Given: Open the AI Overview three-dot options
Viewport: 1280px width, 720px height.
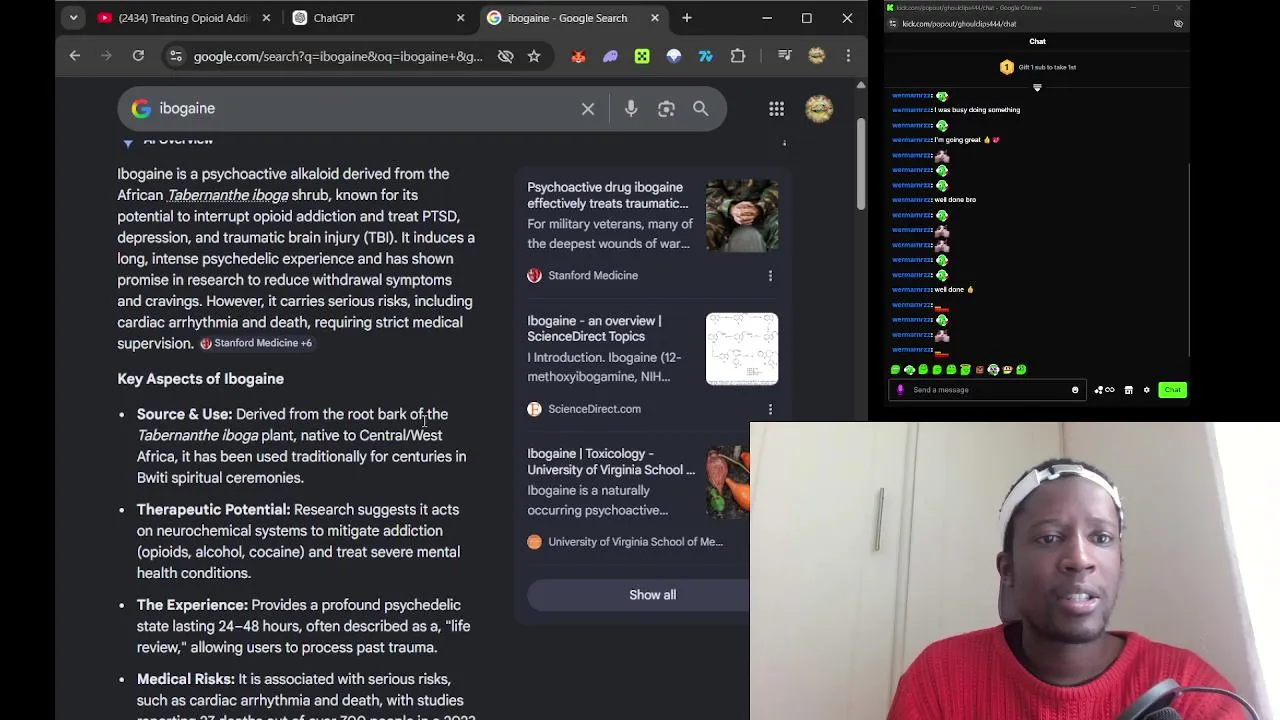Looking at the screenshot, I should click(x=784, y=143).
